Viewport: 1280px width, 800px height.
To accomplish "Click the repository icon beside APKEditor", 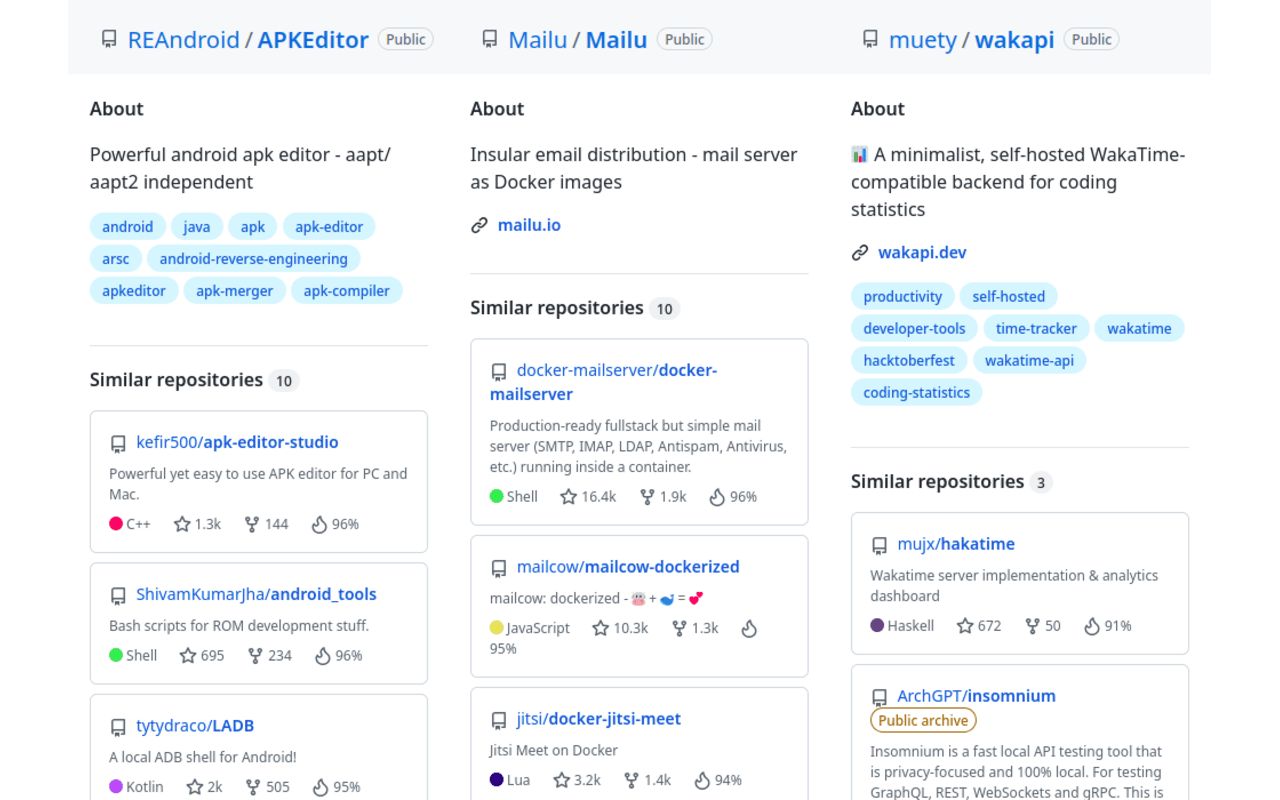I will (x=108, y=39).
